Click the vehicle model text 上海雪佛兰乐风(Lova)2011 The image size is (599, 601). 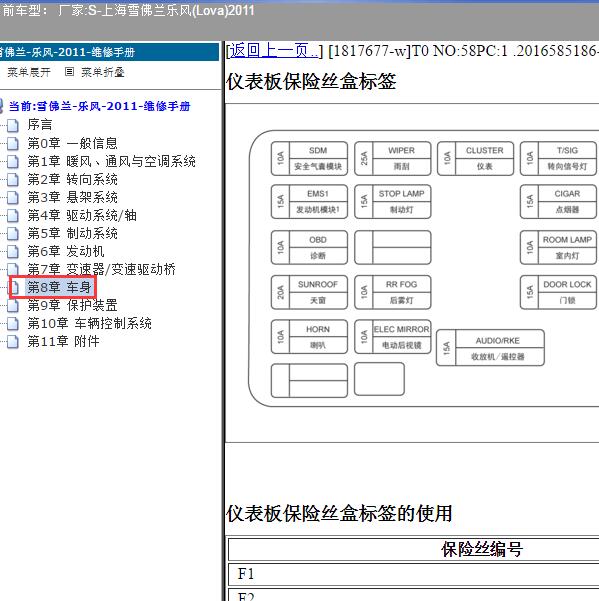(178, 10)
